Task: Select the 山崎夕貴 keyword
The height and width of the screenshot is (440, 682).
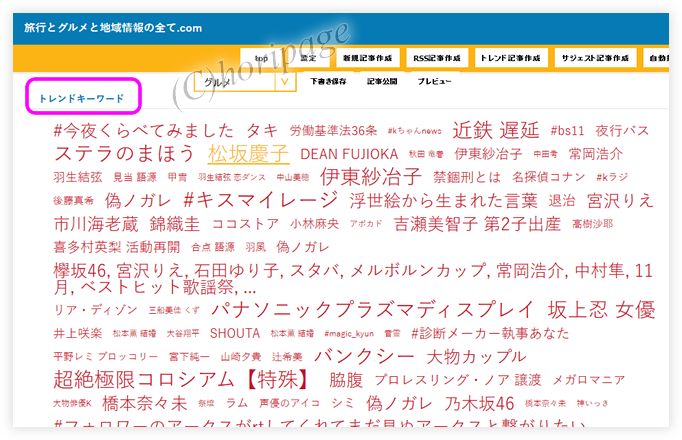Action: pyautogui.click(x=241, y=357)
